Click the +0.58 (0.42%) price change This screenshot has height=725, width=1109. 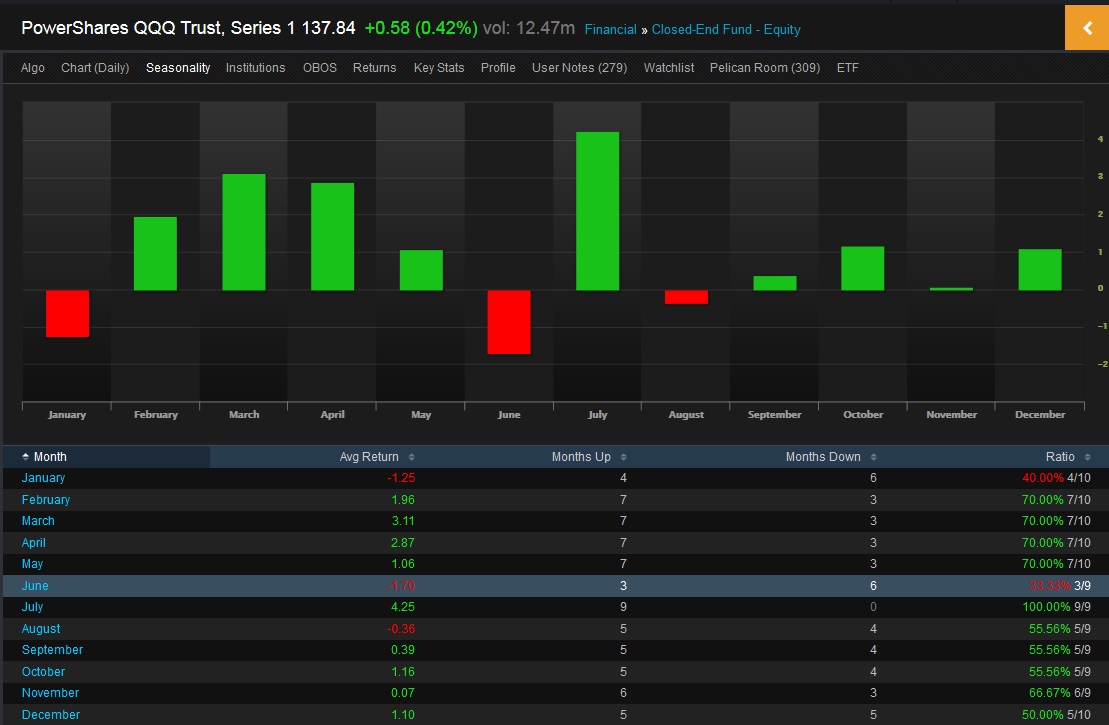[x=421, y=28]
